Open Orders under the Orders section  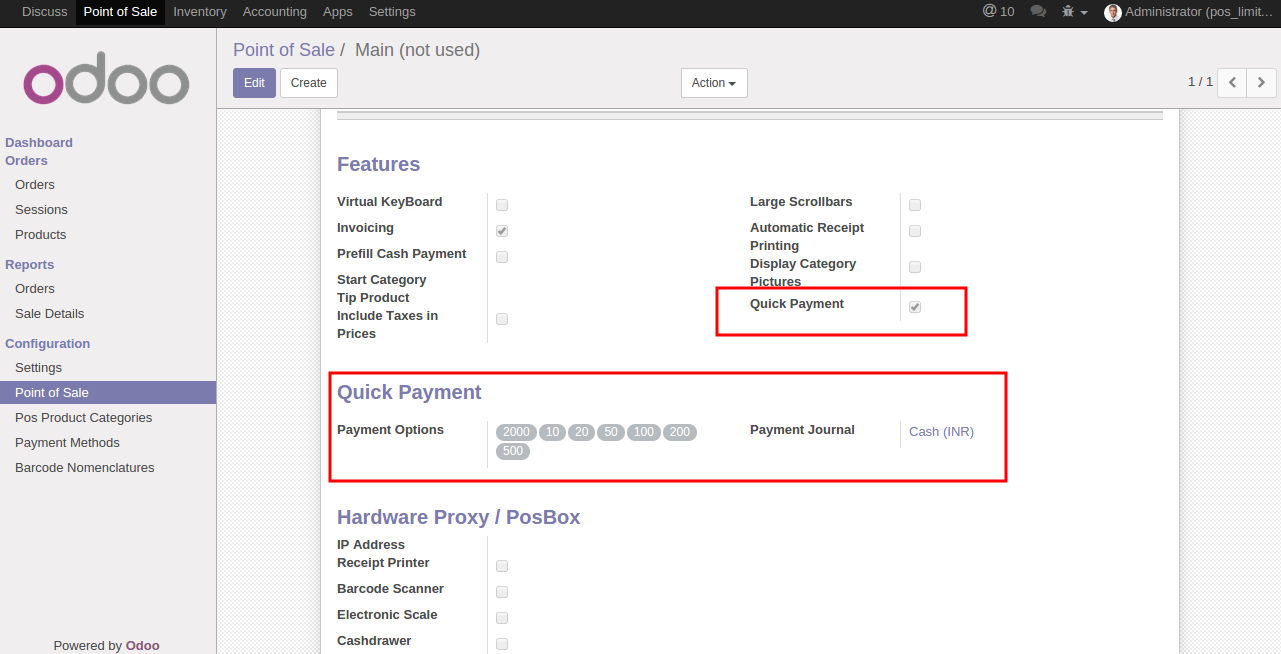click(35, 185)
